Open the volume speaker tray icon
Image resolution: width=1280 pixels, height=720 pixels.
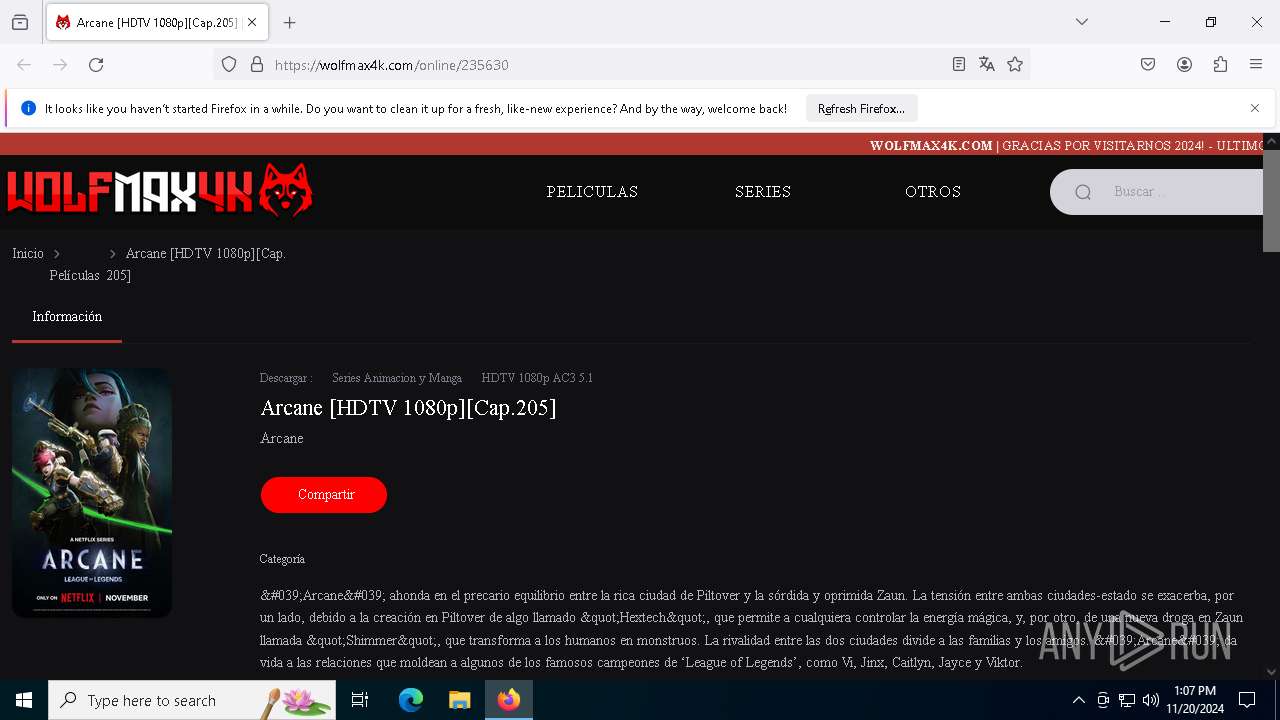point(1151,700)
